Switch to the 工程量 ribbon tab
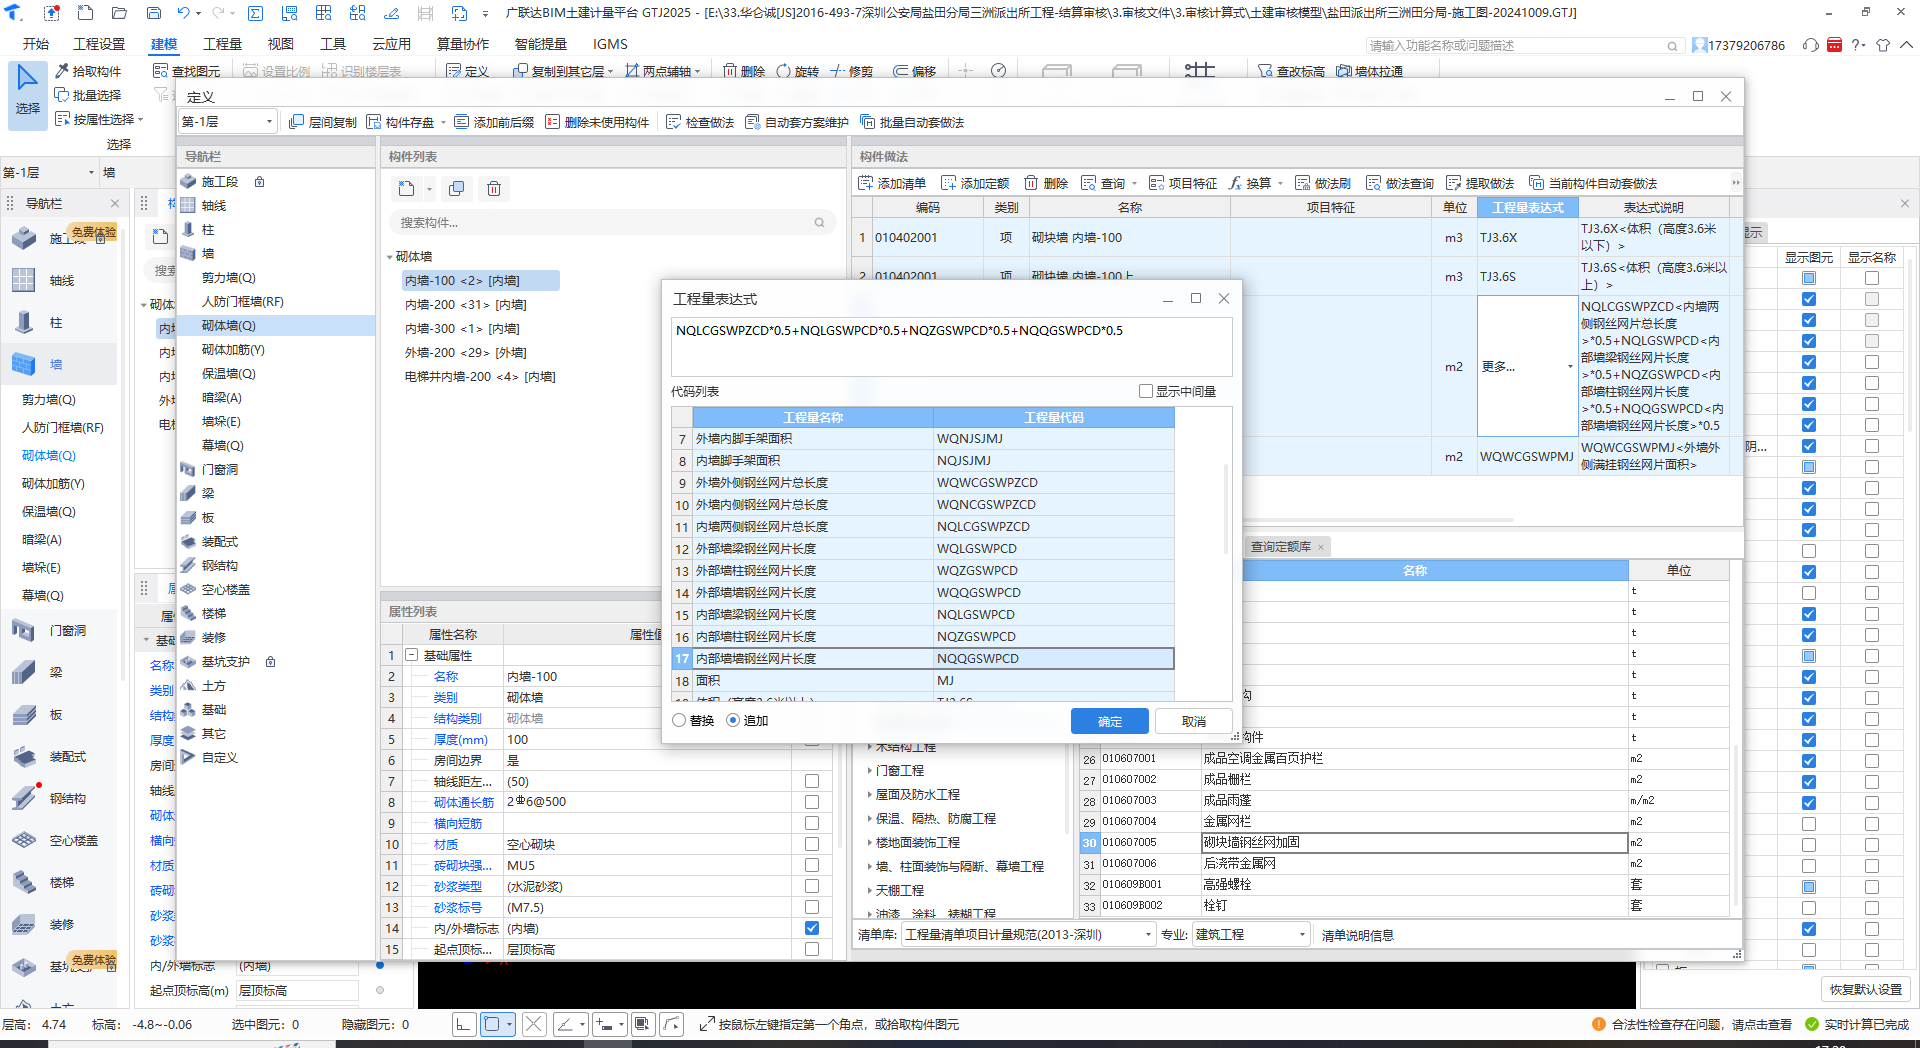 click(222, 44)
